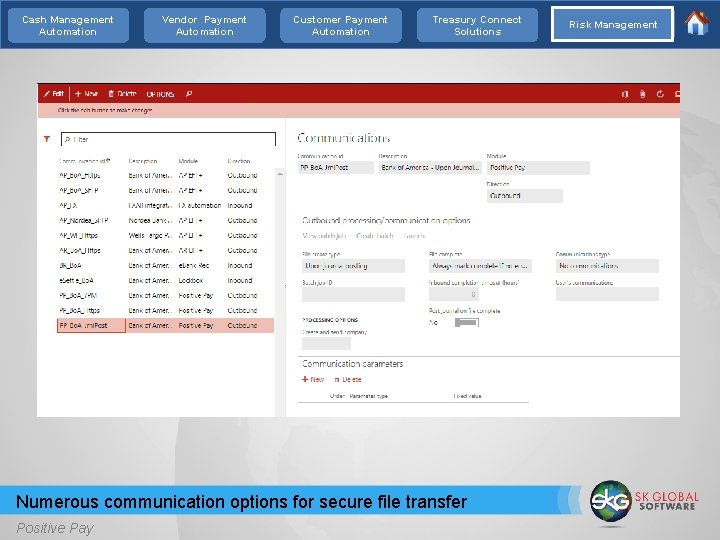
Task: Open the File complete dropdown
Action: (x=480, y=266)
